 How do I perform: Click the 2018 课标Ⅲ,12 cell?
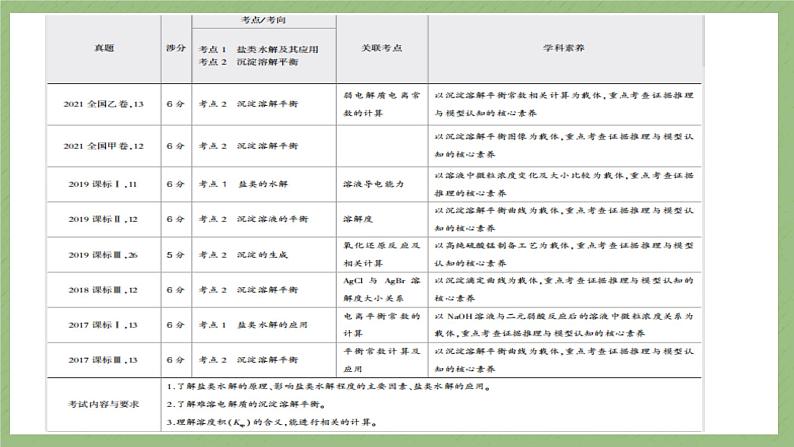104,289
